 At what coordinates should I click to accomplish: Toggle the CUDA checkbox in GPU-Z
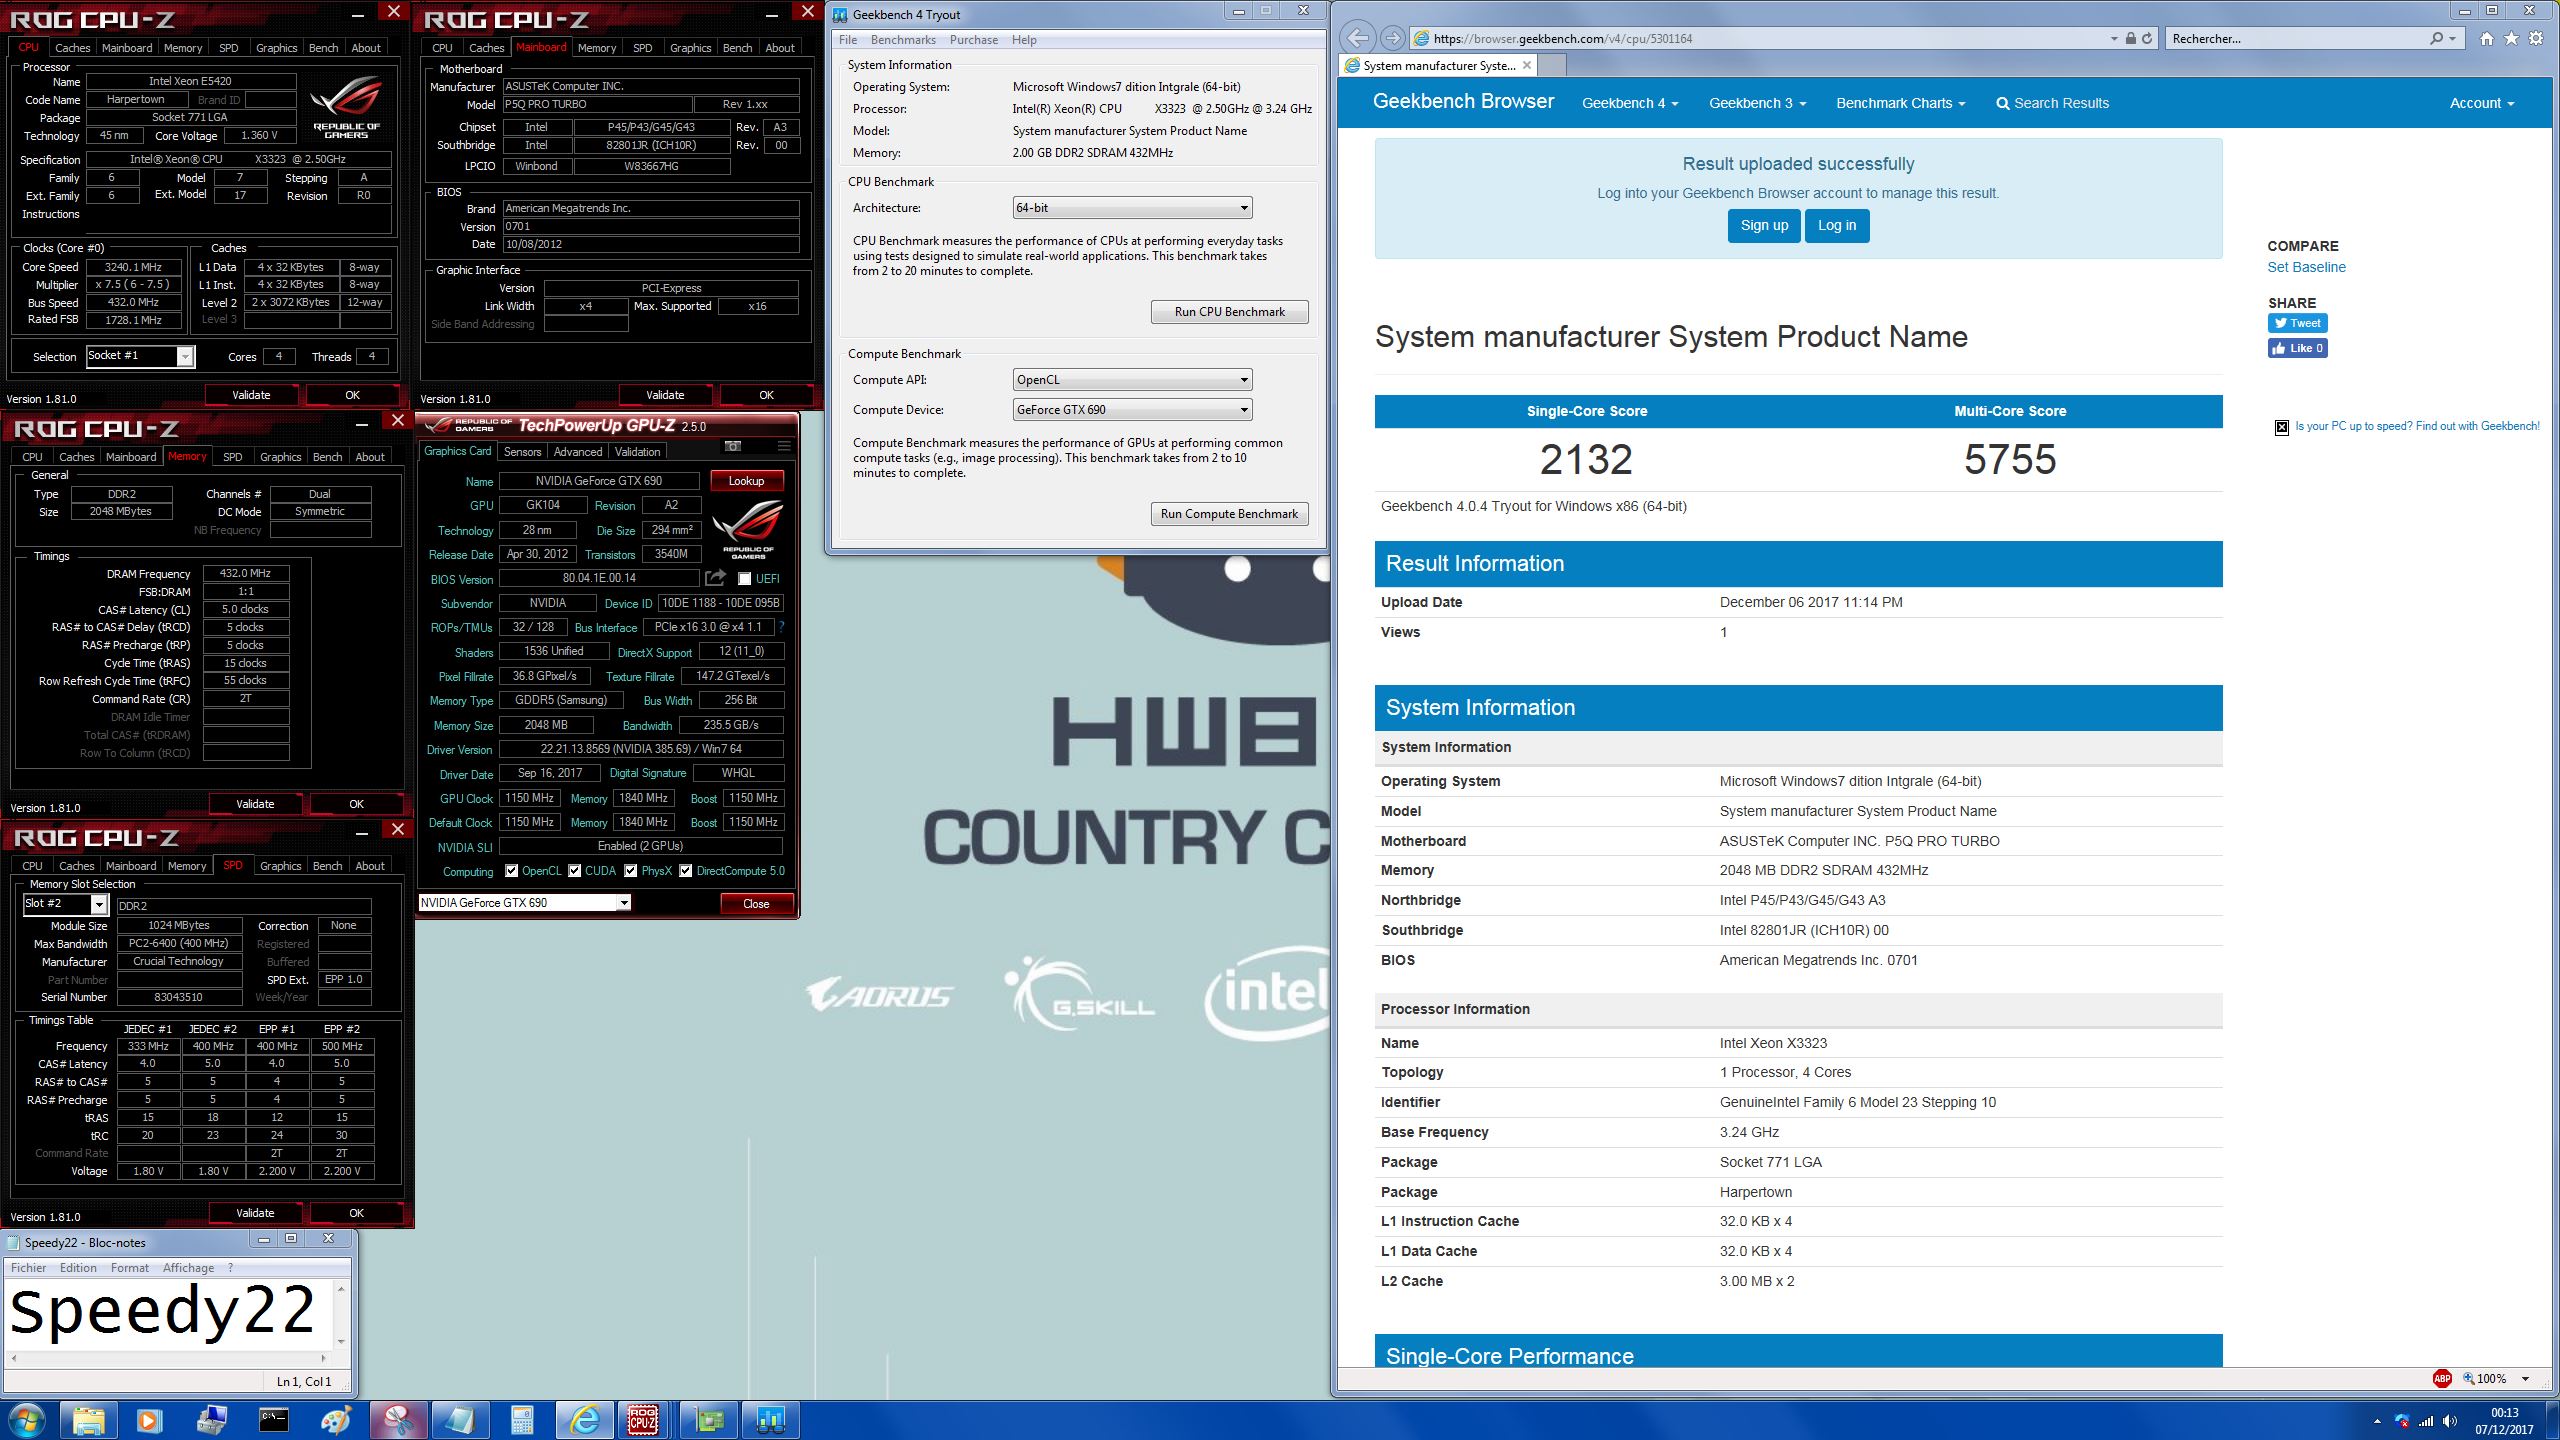[x=574, y=871]
